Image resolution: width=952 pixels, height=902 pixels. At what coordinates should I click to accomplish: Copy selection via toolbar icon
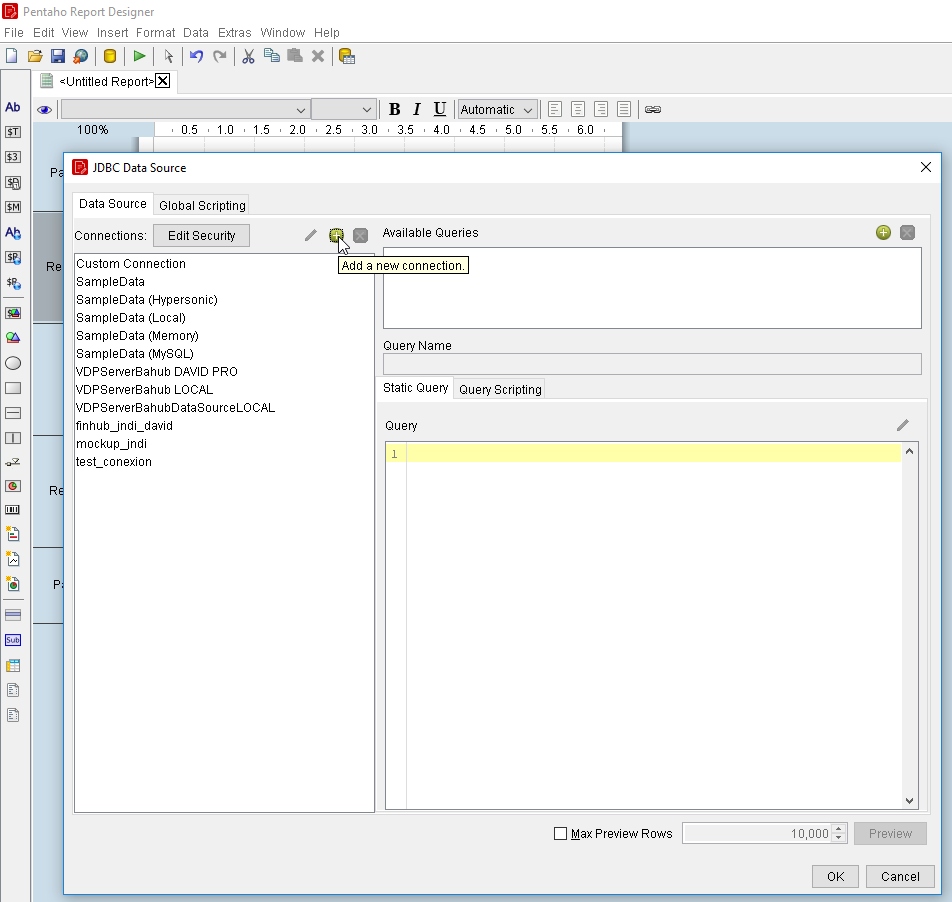(x=271, y=56)
